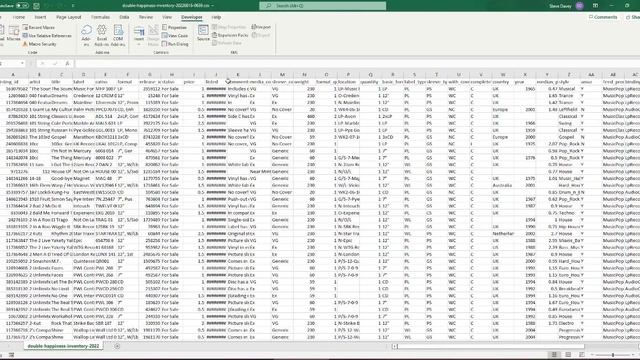
Task: Switch to Page Break Preview icon
Action: pos(582,355)
